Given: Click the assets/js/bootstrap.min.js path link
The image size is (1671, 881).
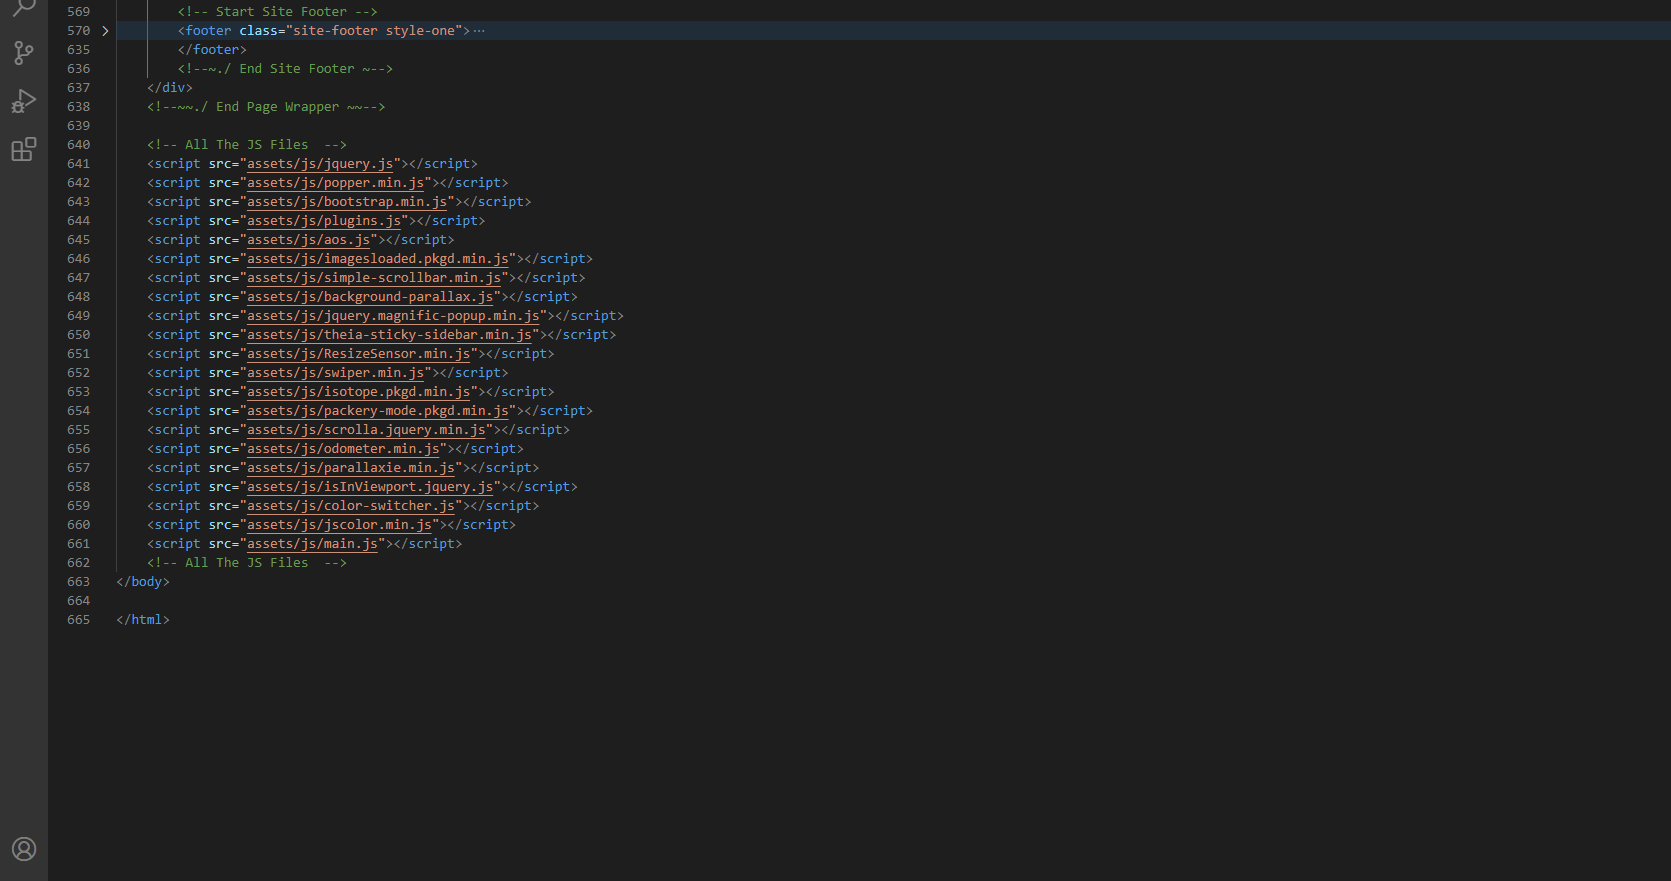Looking at the screenshot, I should click(347, 202).
